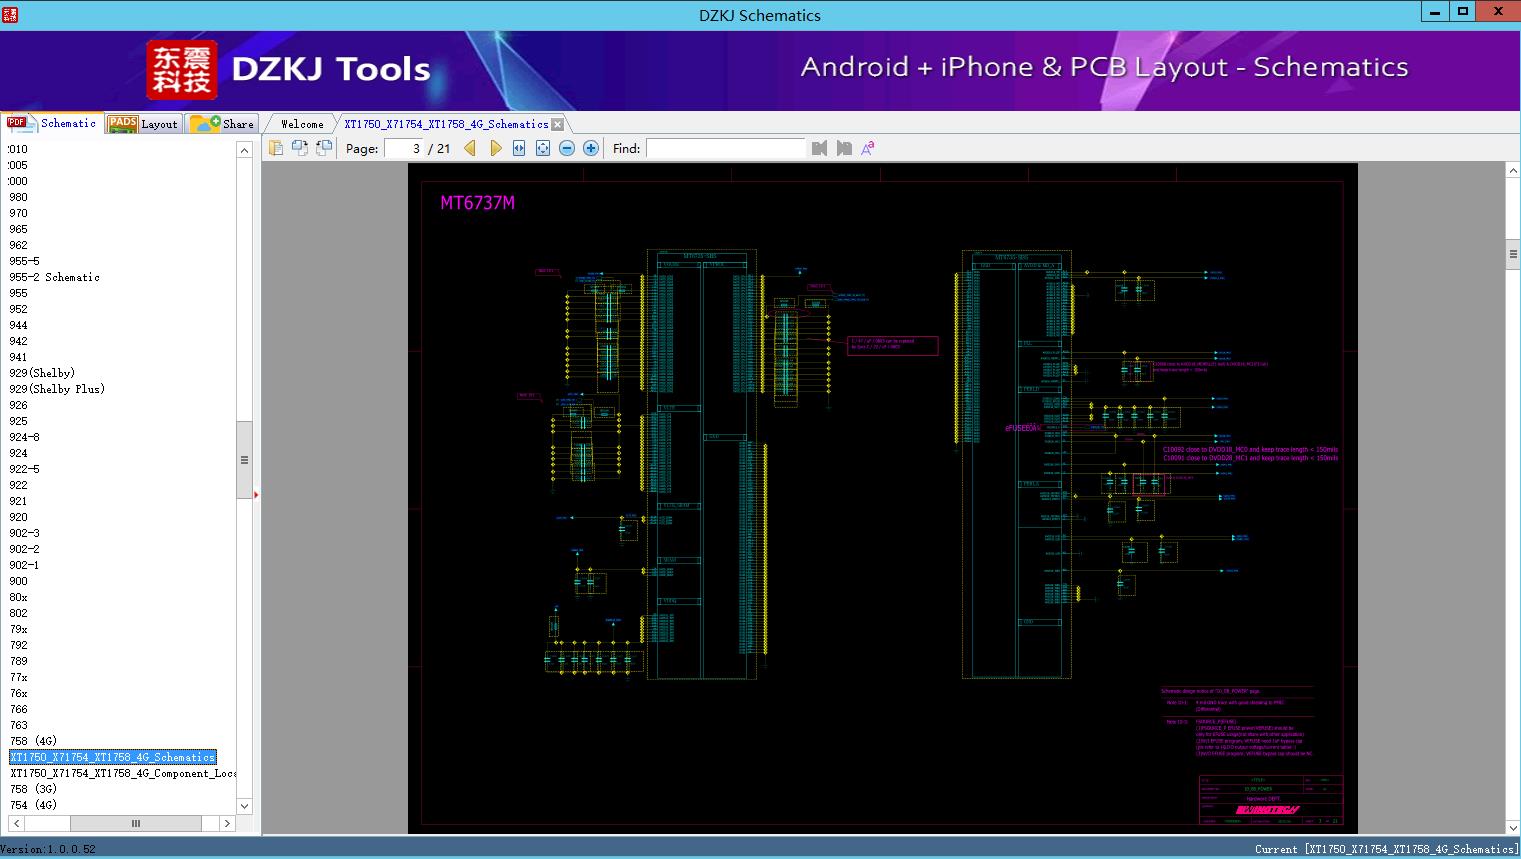The image size is (1521, 859).
Task: Click the find next match icon
Action: click(844, 148)
